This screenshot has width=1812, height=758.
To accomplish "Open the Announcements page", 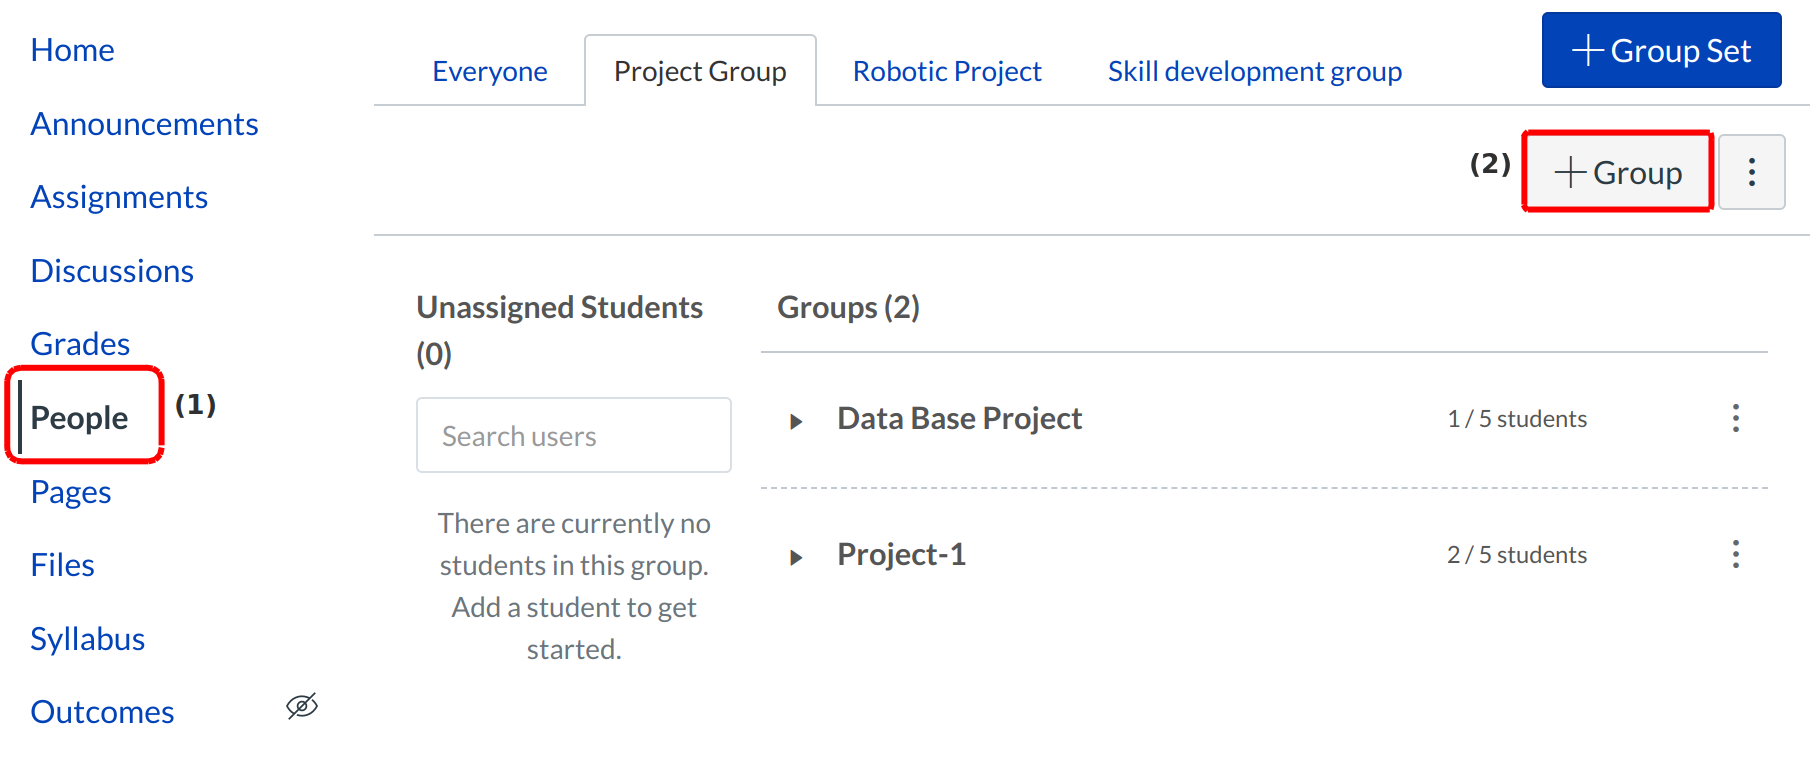I will pos(144,124).
